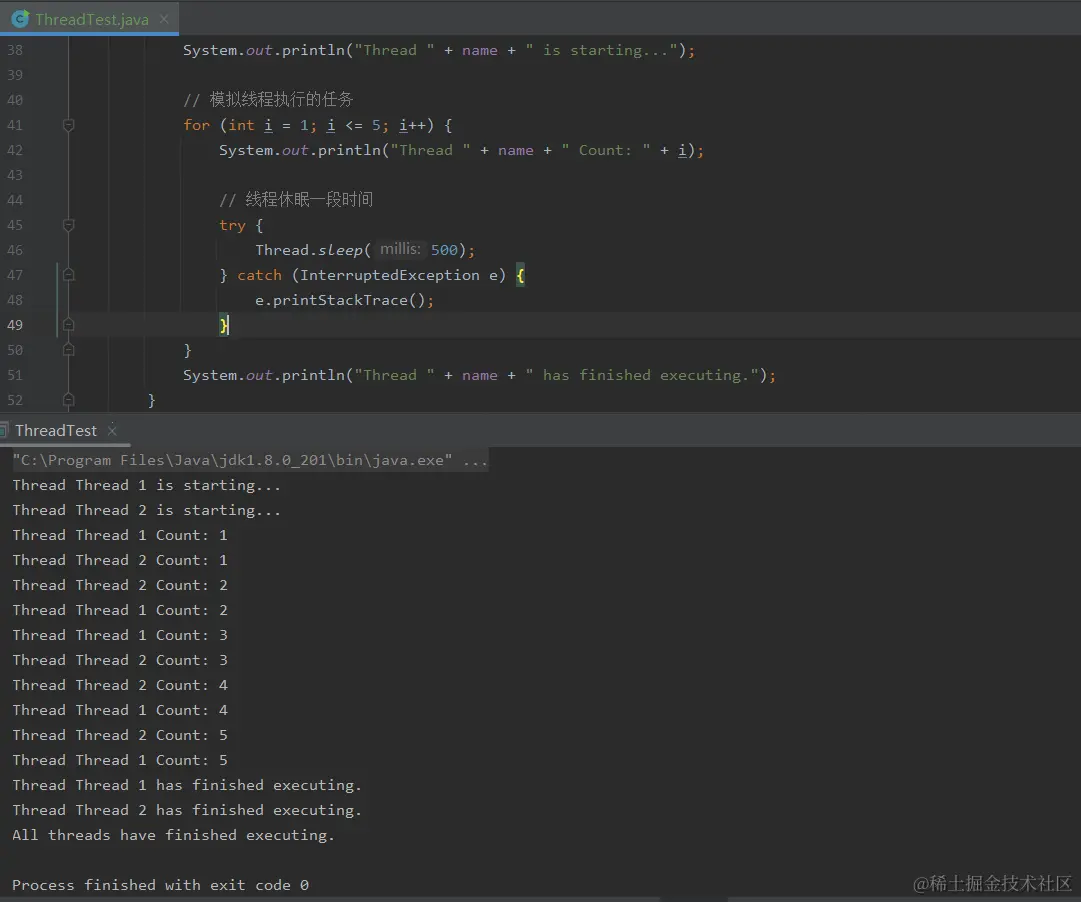Click line number 43 in the gutter

(15, 175)
